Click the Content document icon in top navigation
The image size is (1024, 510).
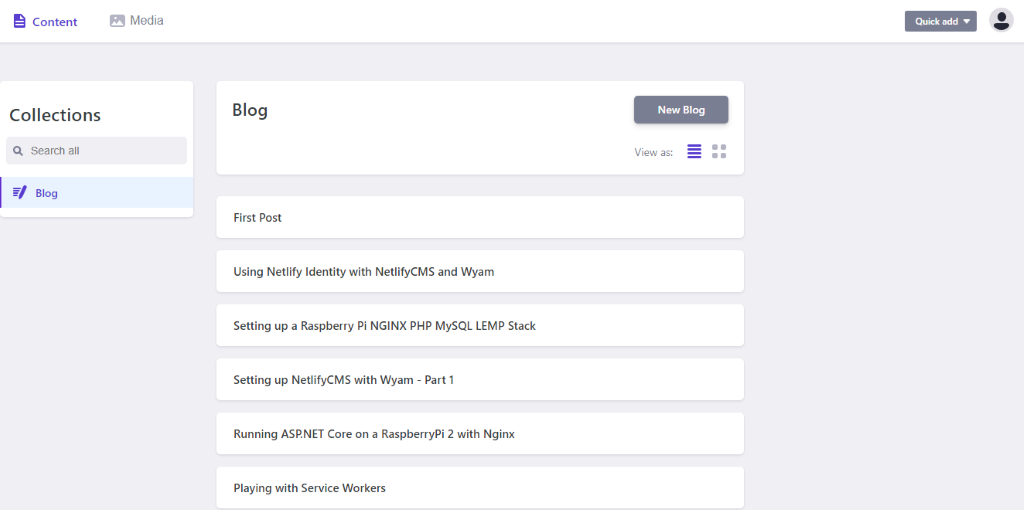pos(19,21)
